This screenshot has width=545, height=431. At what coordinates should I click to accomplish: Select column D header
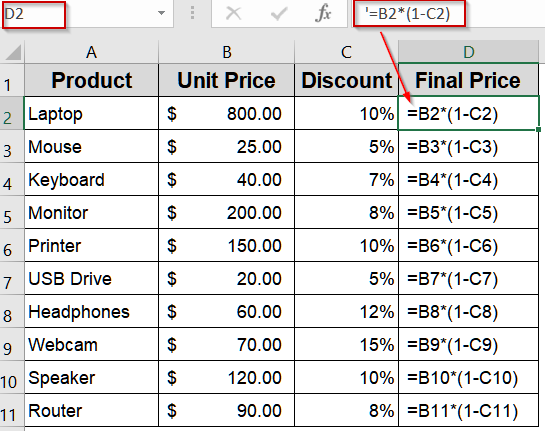pos(469,52)
